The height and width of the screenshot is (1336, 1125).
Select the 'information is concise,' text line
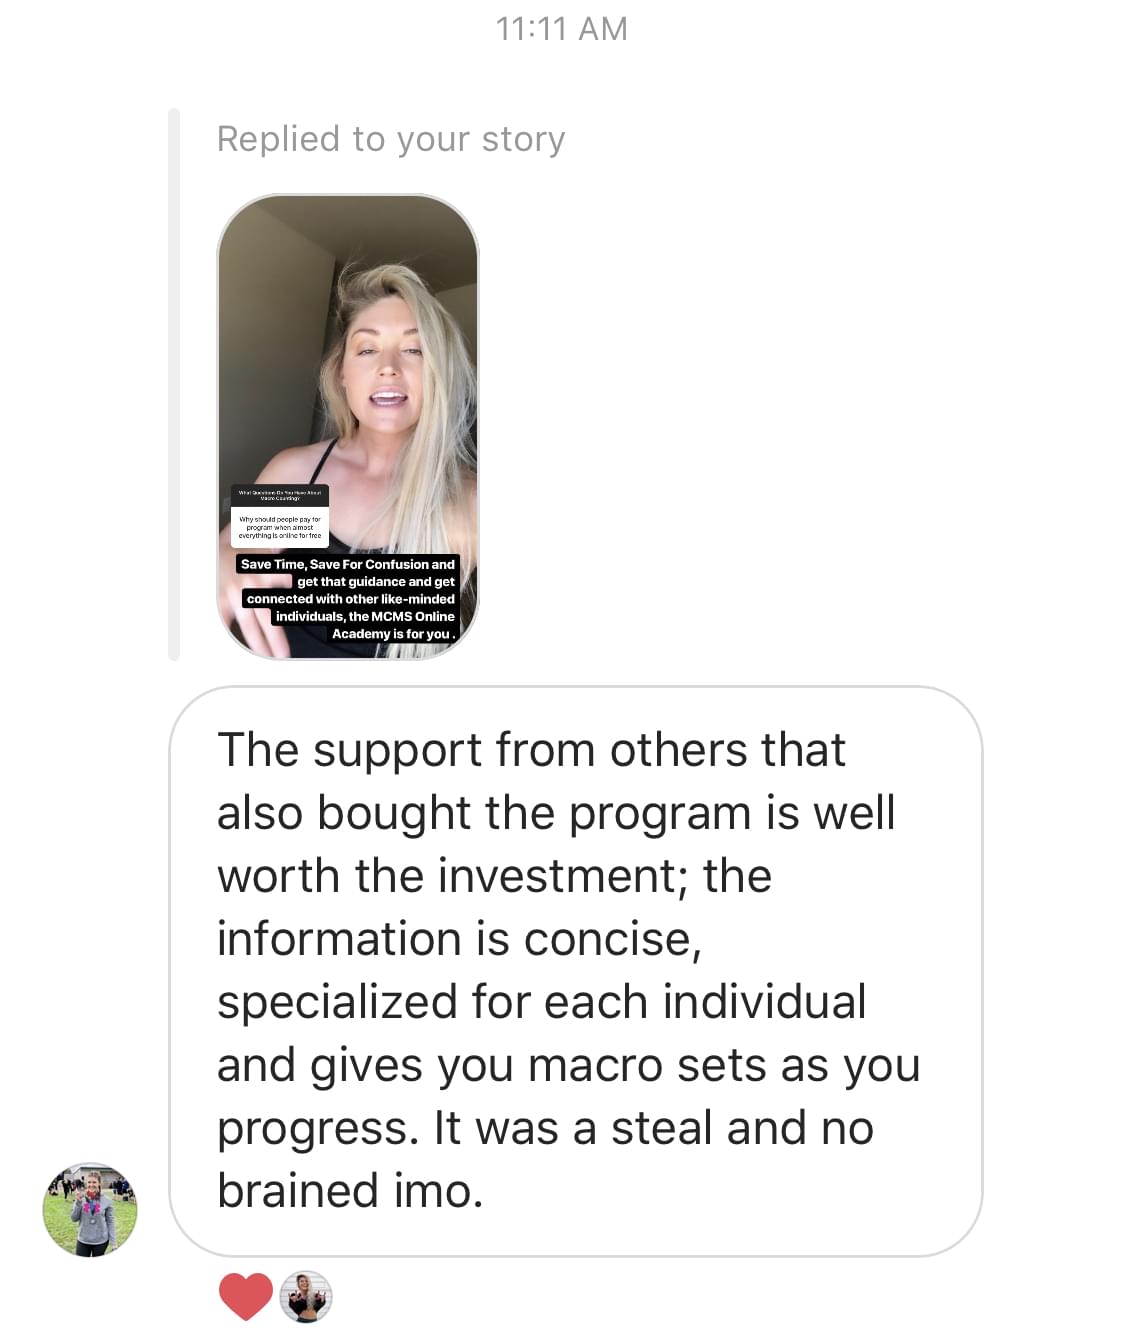click(x=459, y=939)
